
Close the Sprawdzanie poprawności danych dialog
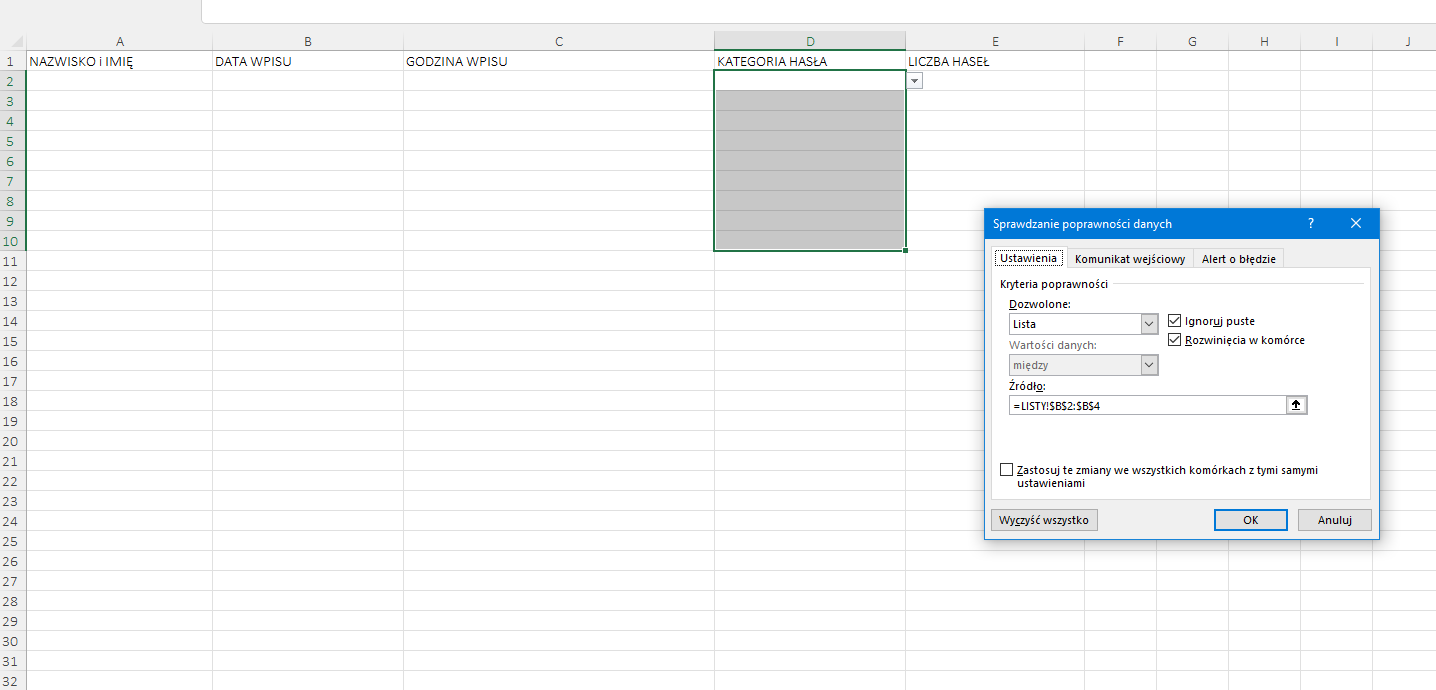(x=1356, y=224)
